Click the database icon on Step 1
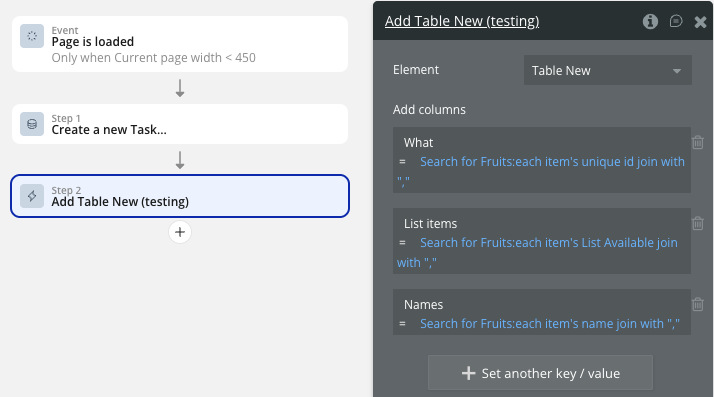Image resolution: width=714 pixels, height=397 pixels. (32, 124)
